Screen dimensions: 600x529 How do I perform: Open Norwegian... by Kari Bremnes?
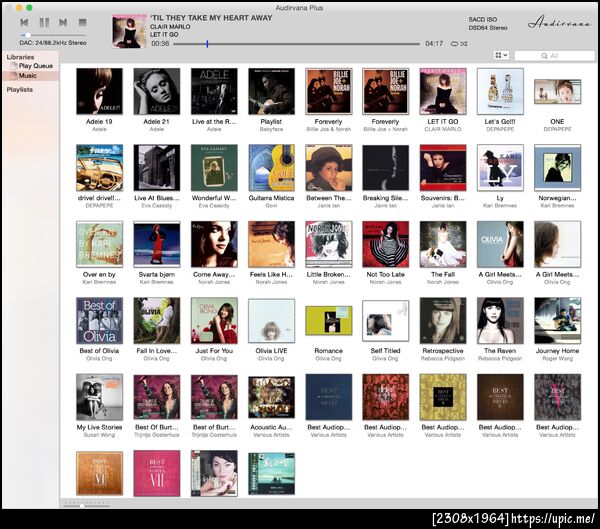558,168
